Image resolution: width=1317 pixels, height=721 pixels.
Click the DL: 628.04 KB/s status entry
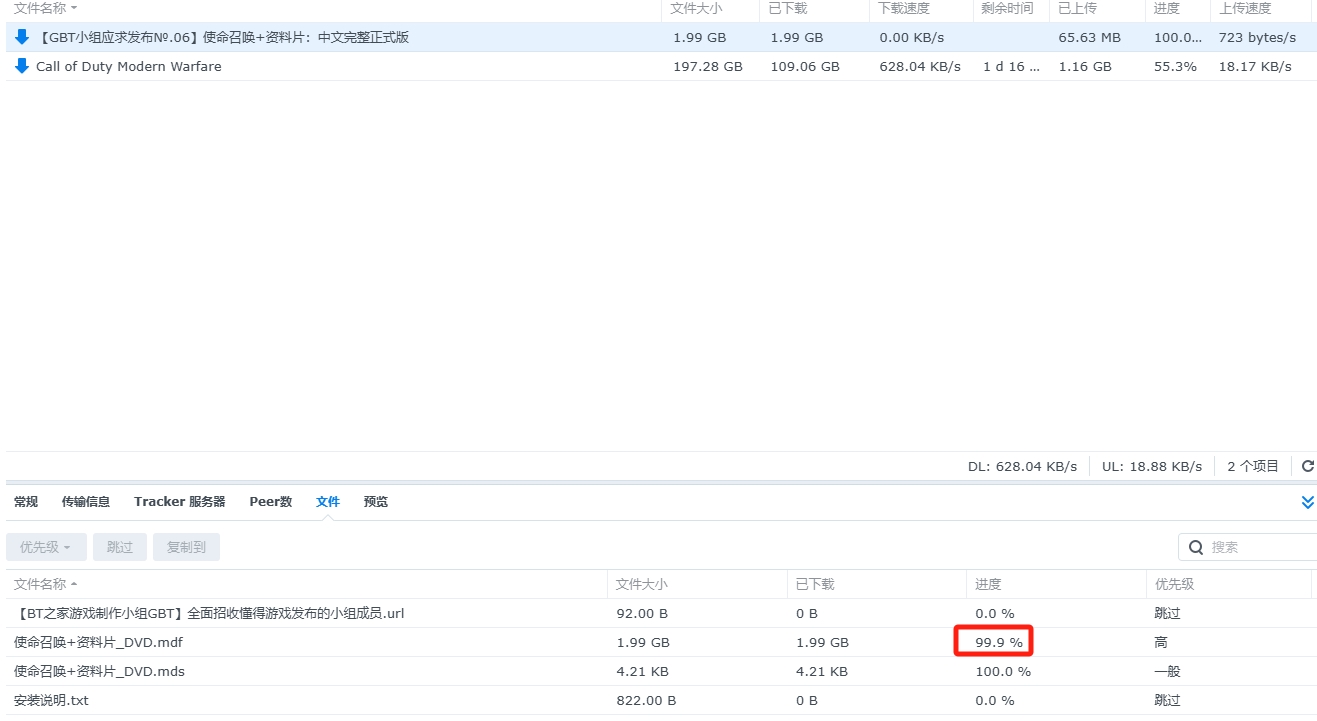coord(1022,466)
